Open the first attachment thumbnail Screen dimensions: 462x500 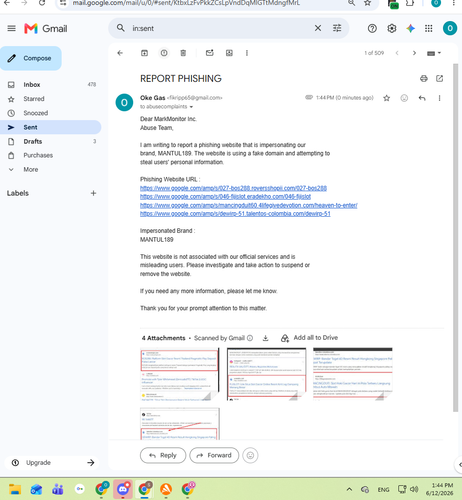click(x=180, y=374)
